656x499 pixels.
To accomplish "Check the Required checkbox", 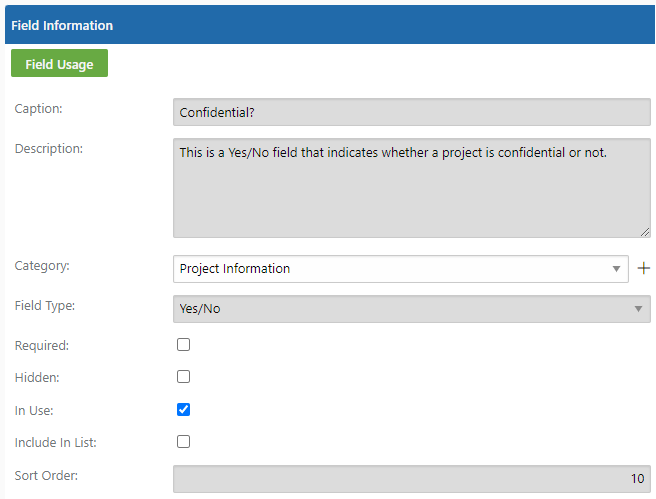I will (183, 345).
